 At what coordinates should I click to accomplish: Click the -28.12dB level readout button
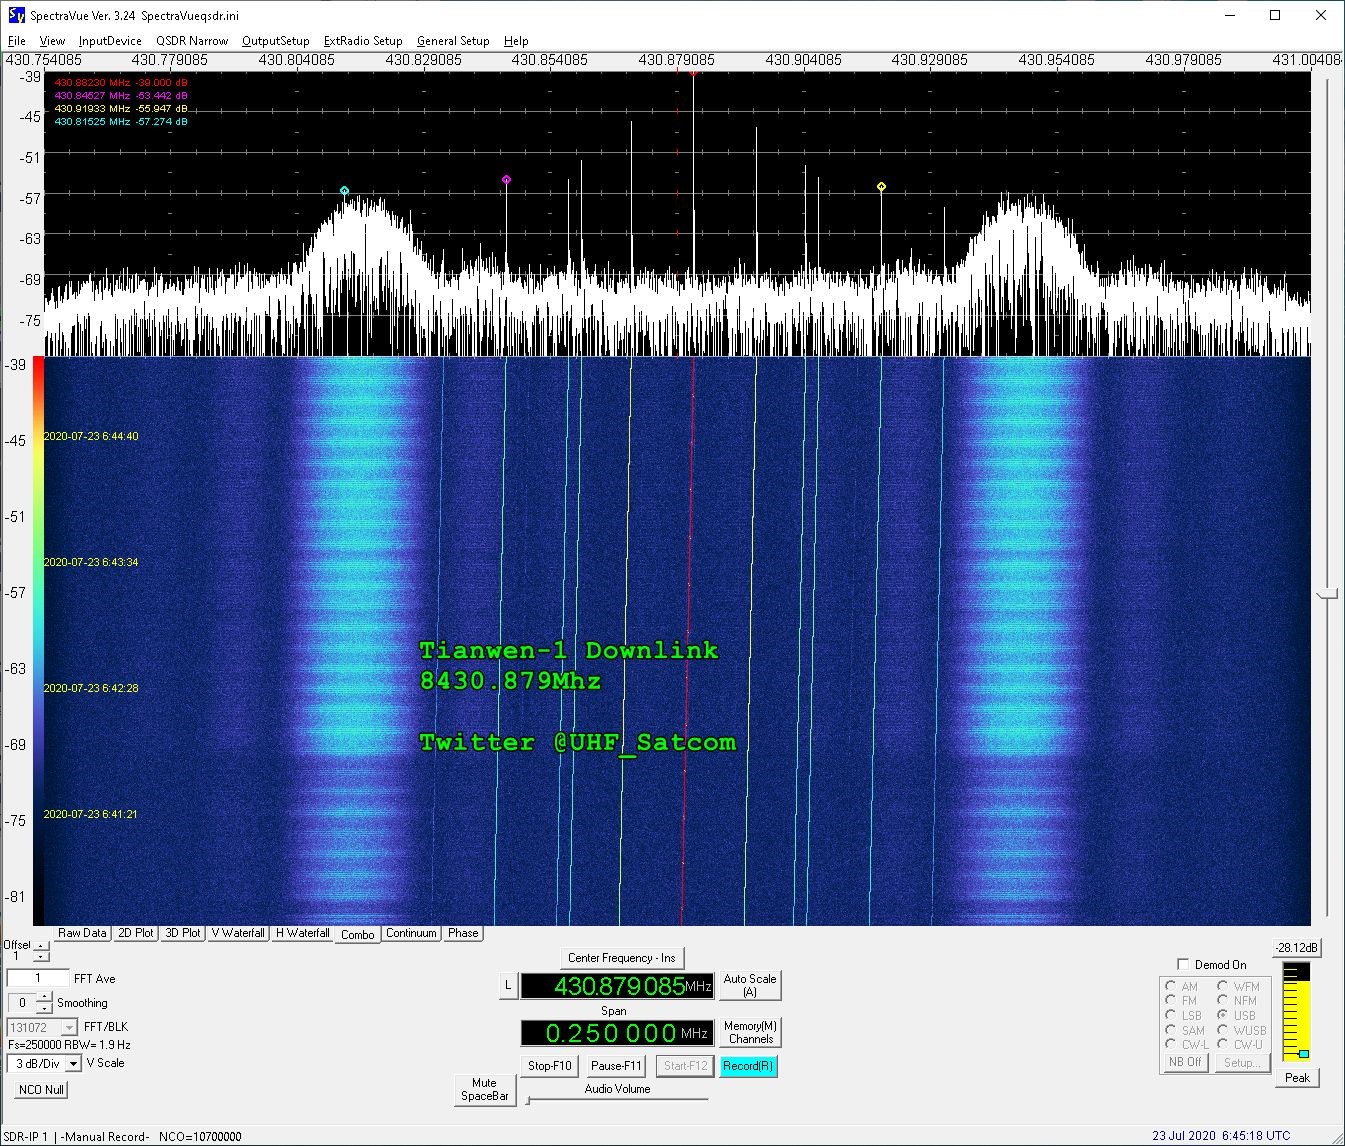(x=1296, y=948)
